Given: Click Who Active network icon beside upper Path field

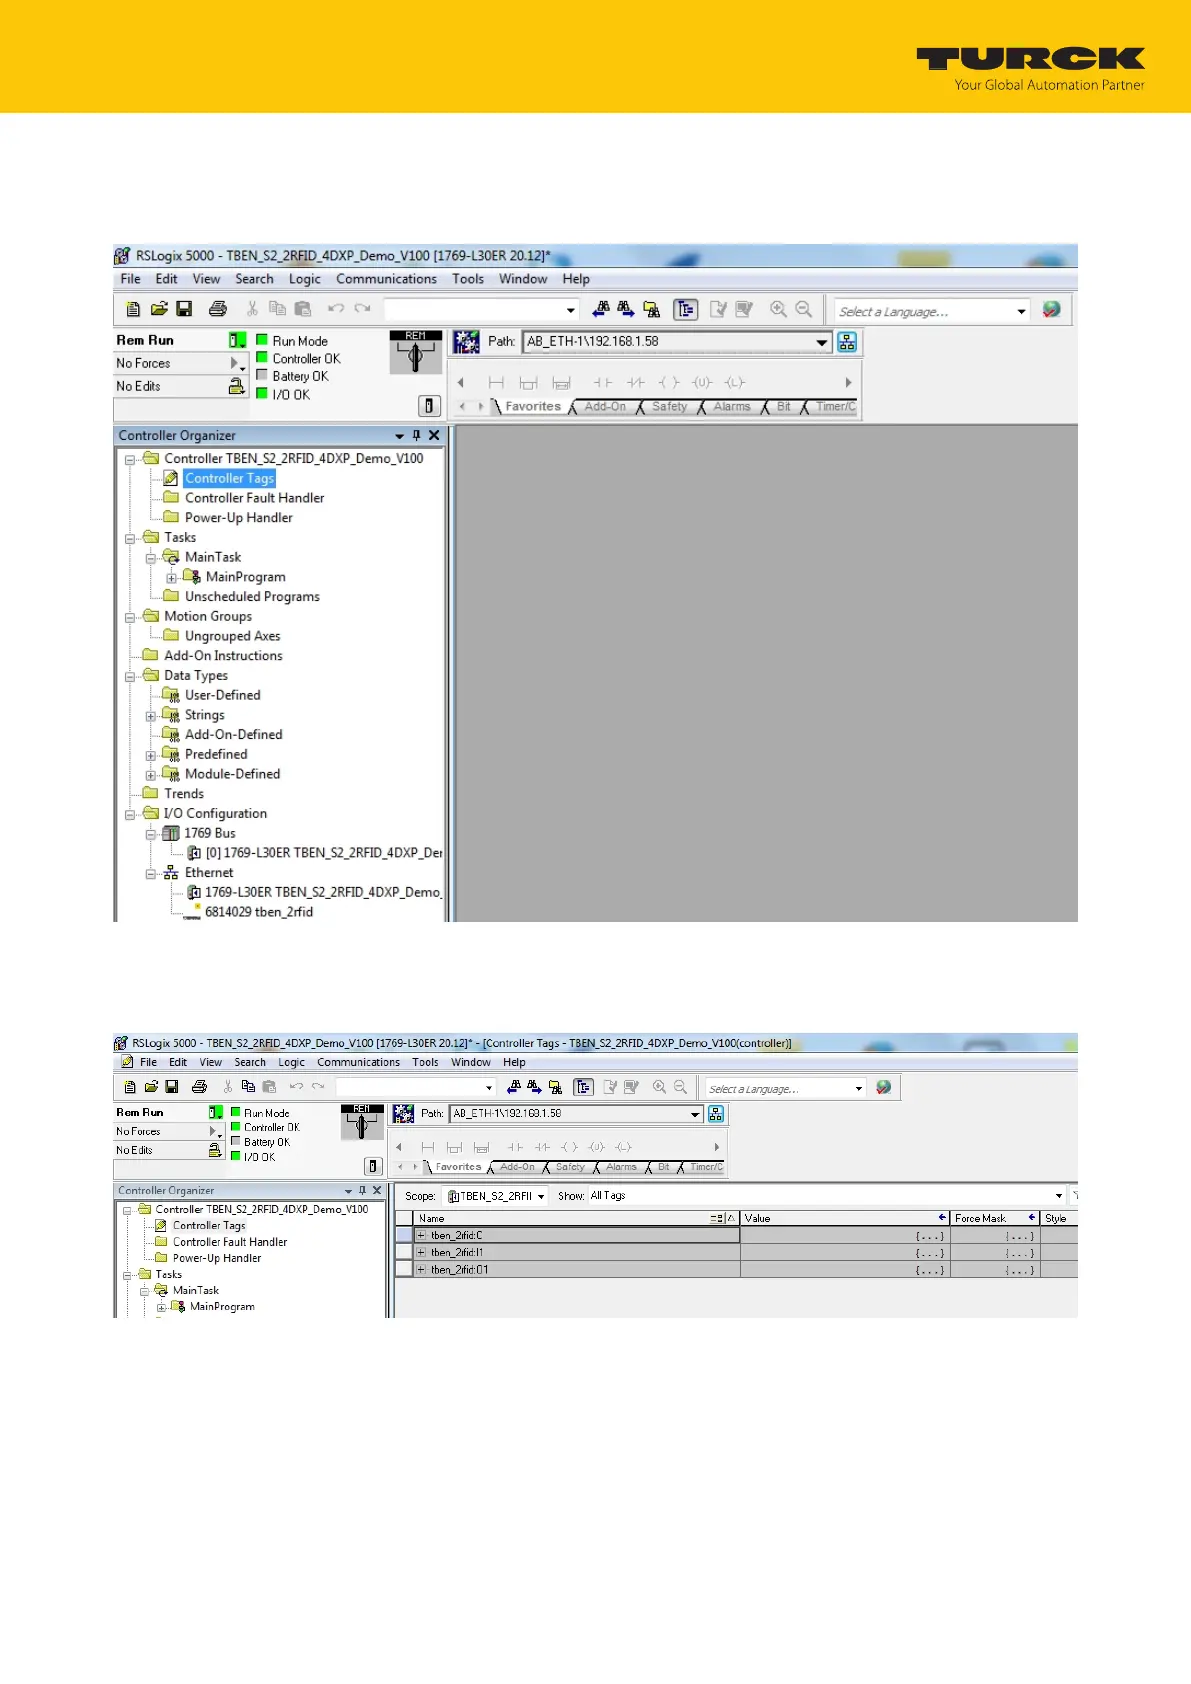Looking at the screenshot, I should 847,342.
